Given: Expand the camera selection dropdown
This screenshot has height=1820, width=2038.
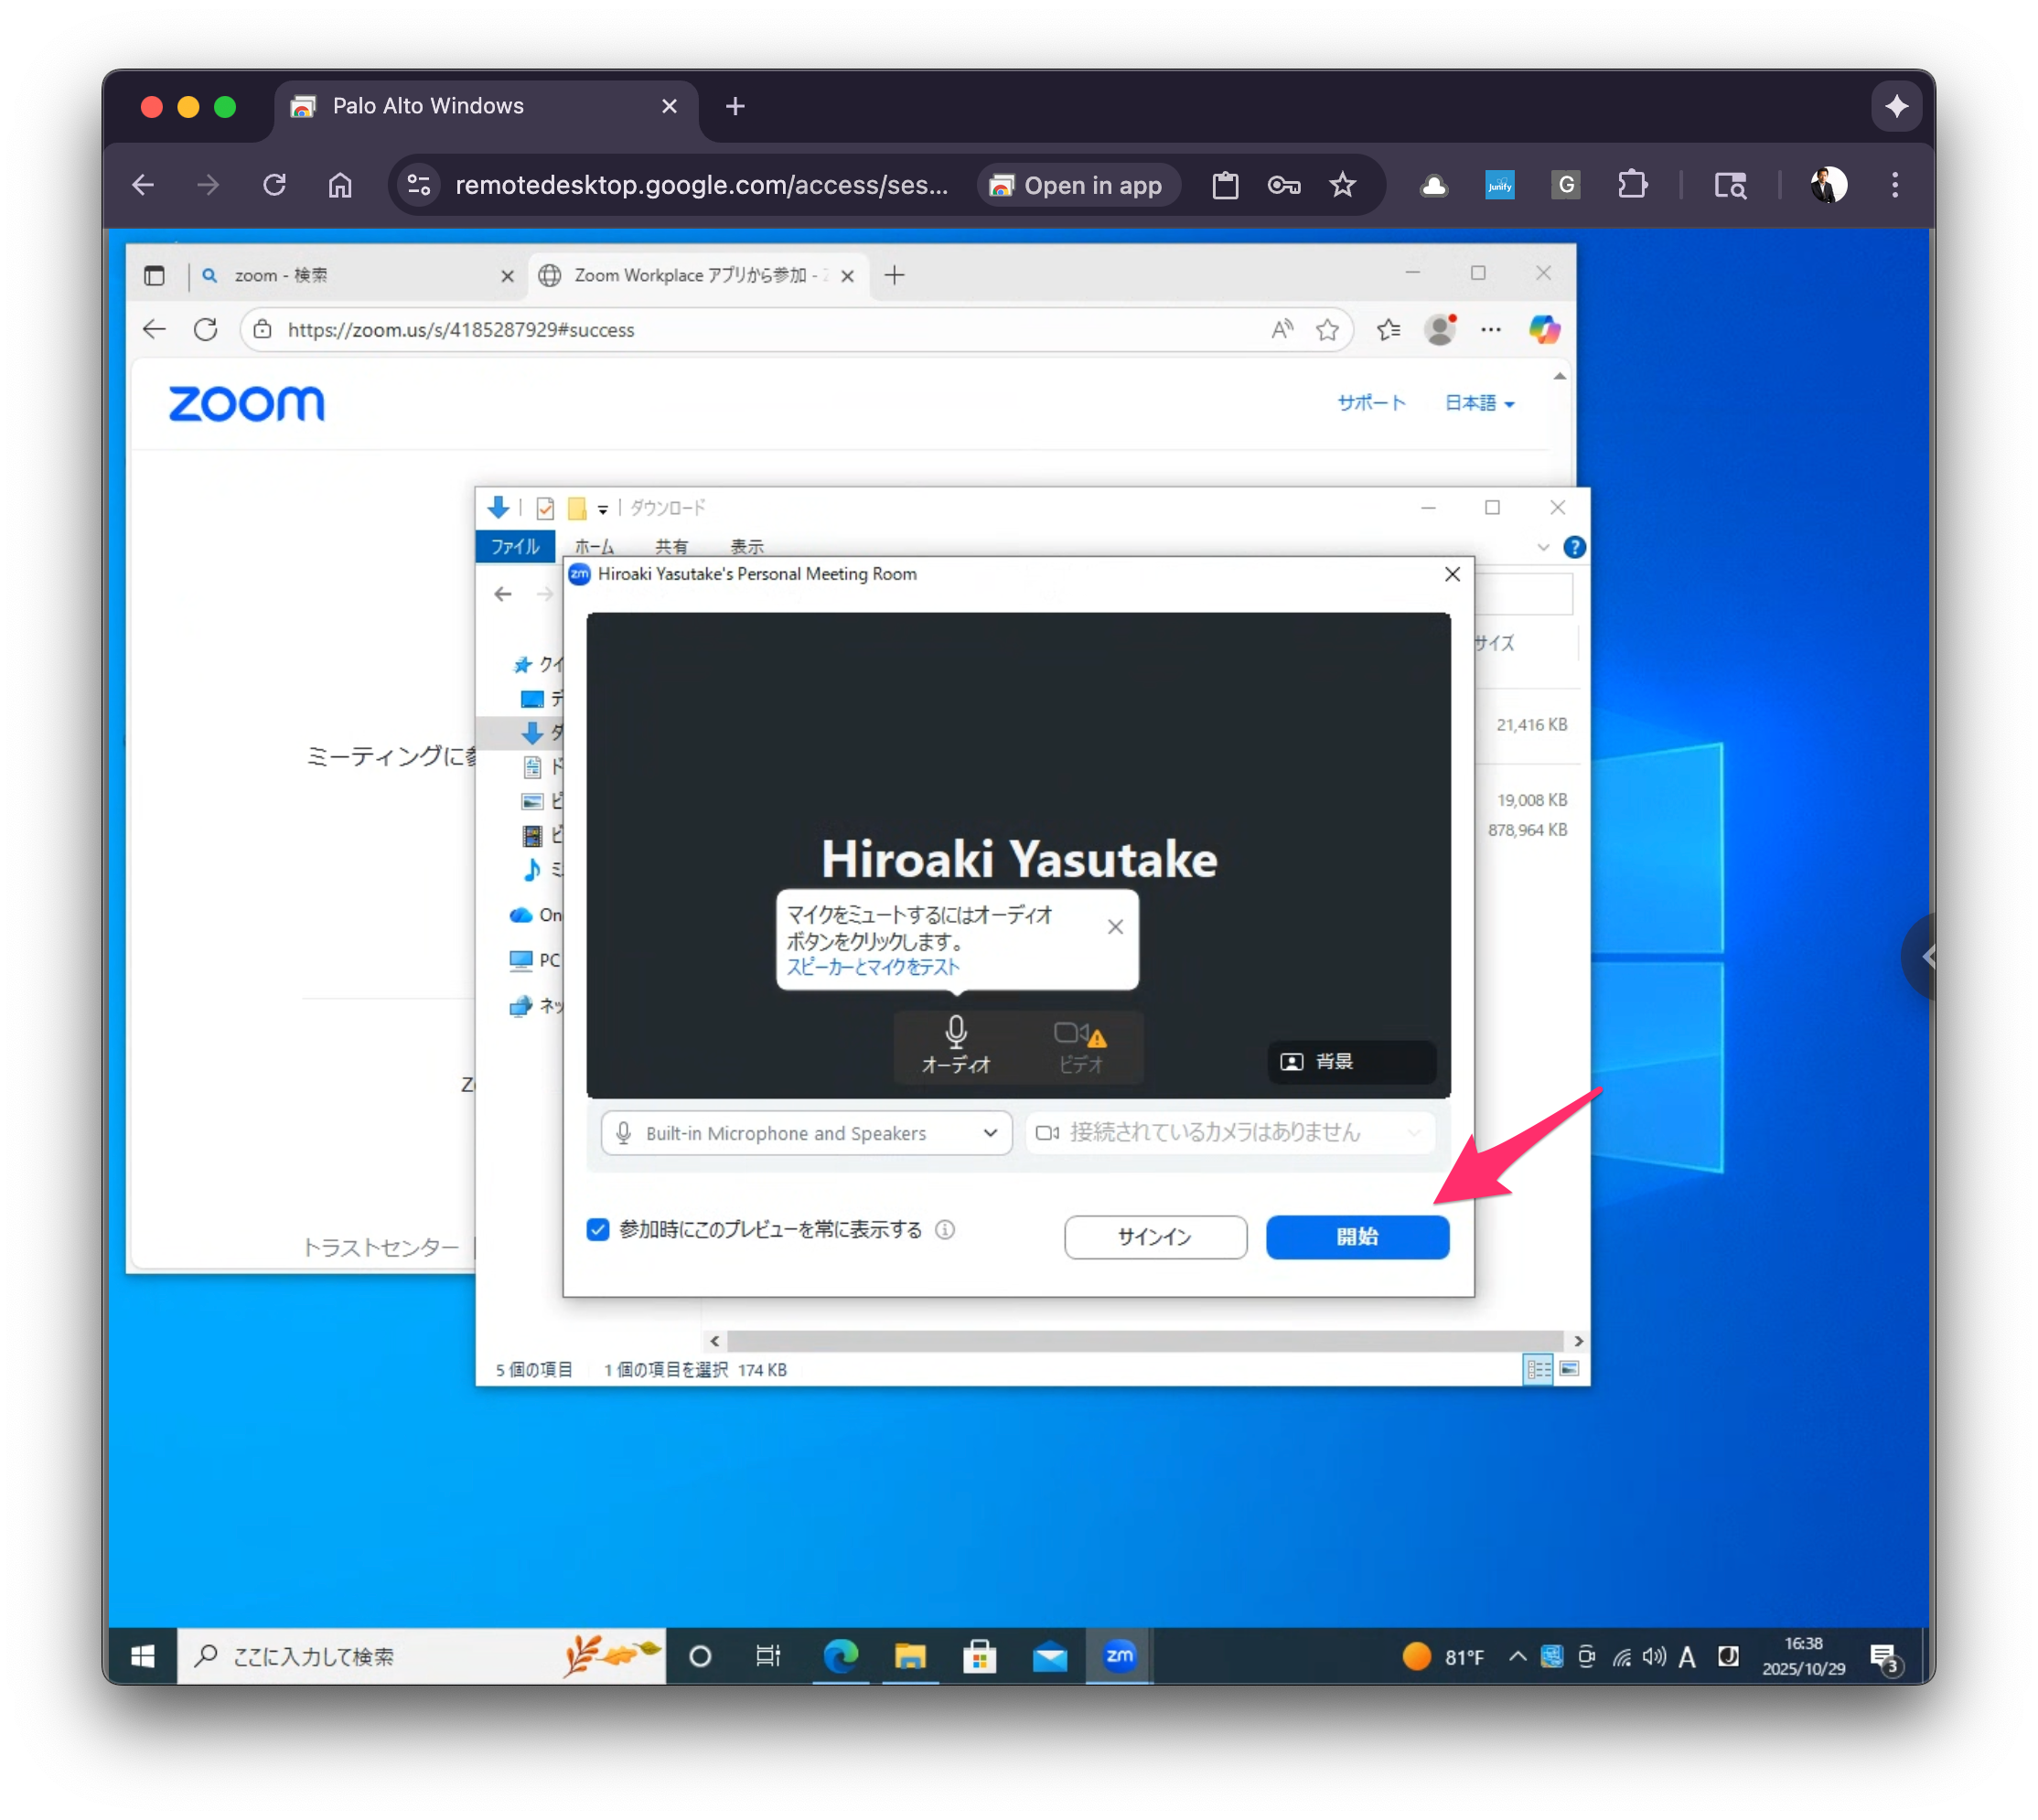Looking at the screenshot, I should (1413, 1133).
